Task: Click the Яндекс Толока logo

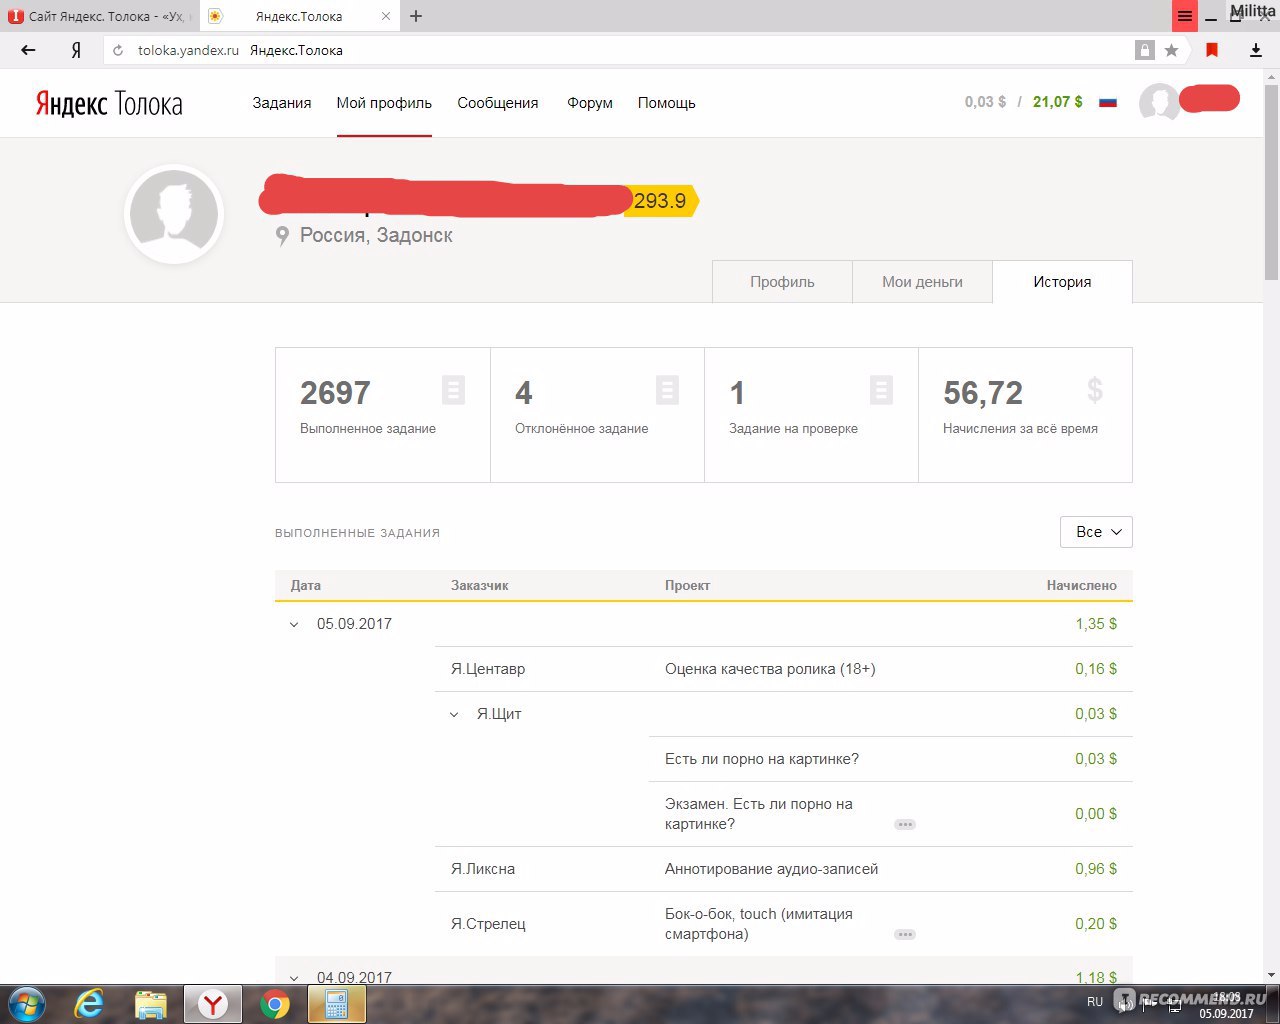Action: point(109,104)
